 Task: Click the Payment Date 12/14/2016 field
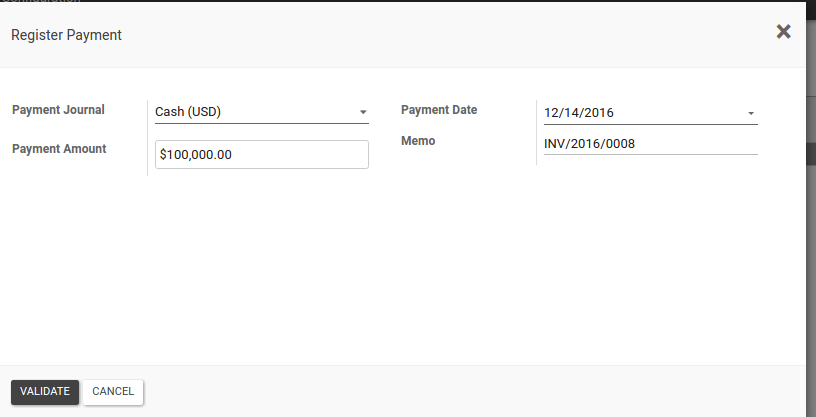pos(640,113)
